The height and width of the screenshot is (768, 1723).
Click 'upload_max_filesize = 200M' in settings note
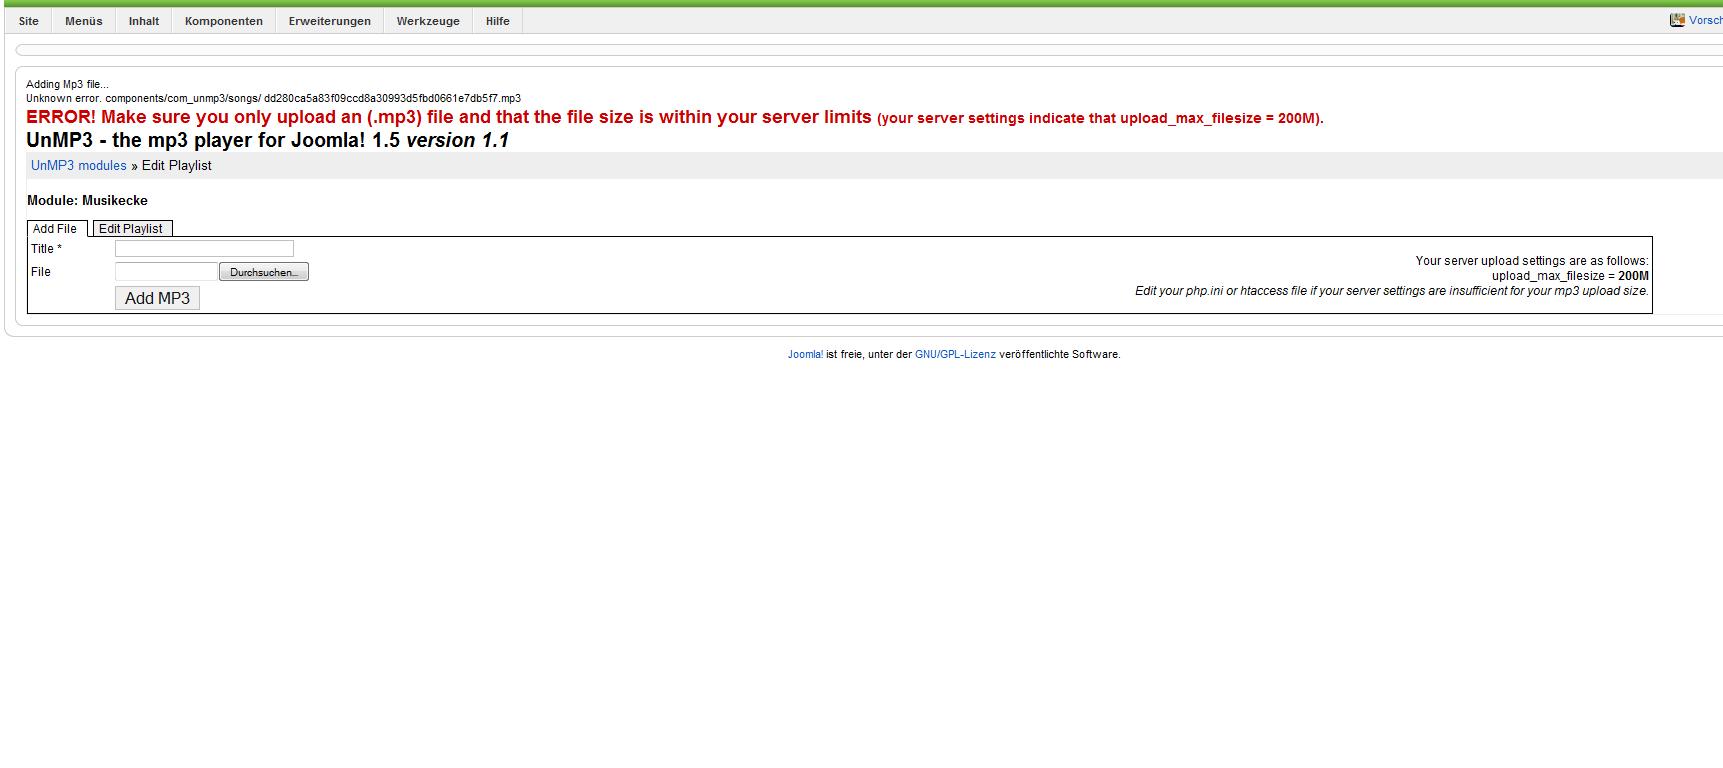click(1570, 276)
